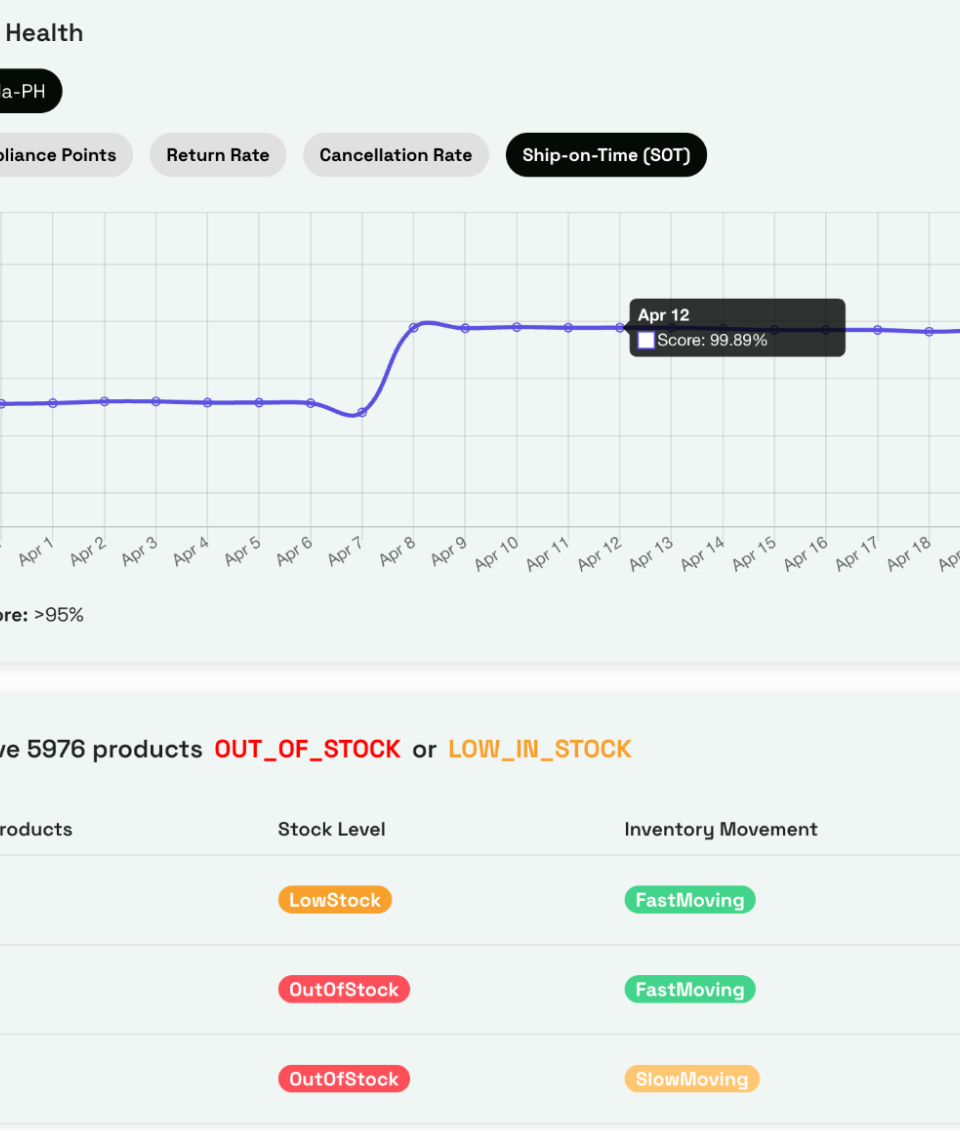Switch to the Cancellation Rate tab
This screenshot has height=1131, width=960.
(x=395, y=155)
